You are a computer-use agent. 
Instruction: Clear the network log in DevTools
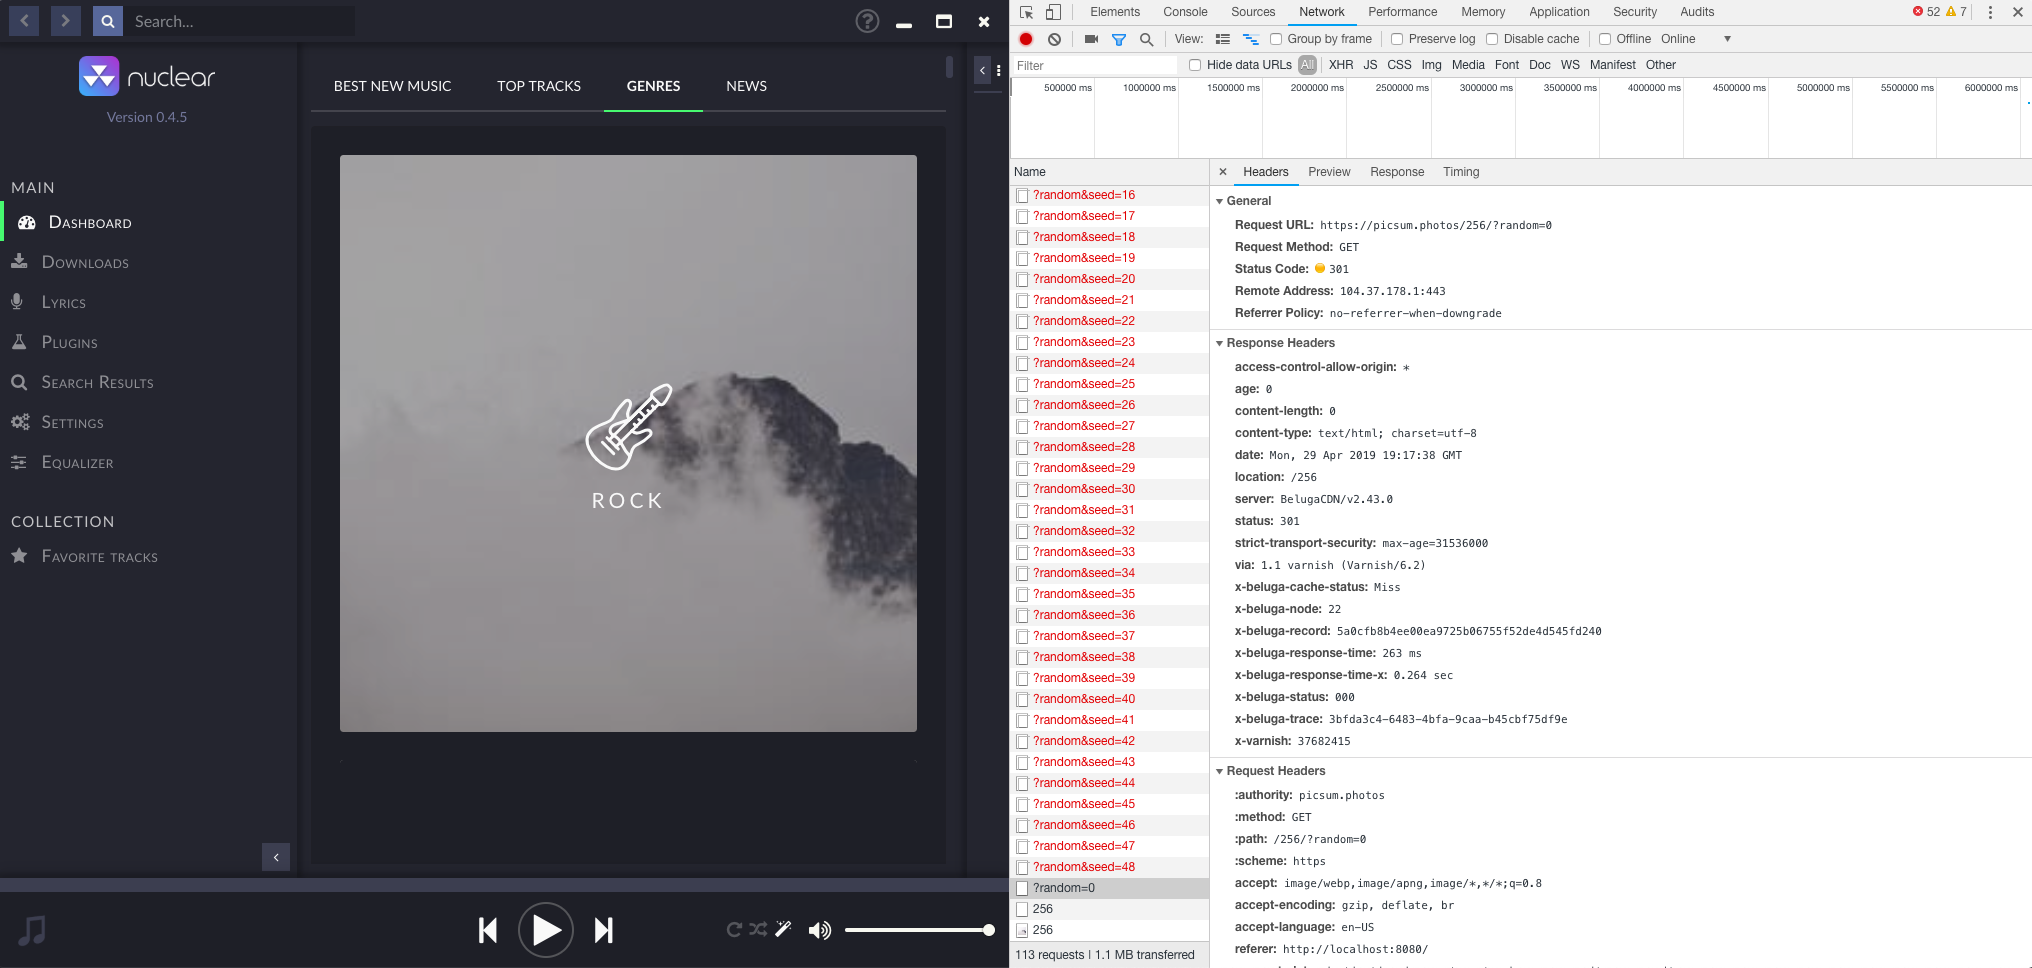tap(1054, 38)
